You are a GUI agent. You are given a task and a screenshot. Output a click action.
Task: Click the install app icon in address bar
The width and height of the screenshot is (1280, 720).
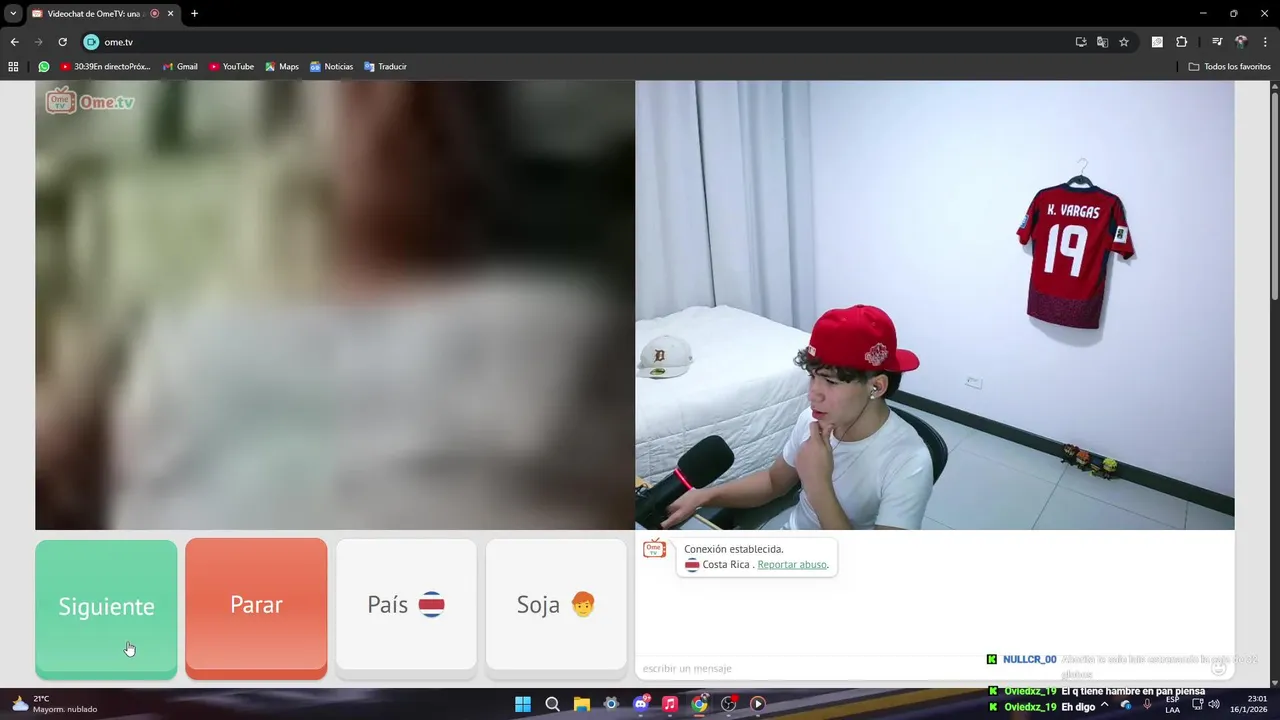(x=1081, y=42)
